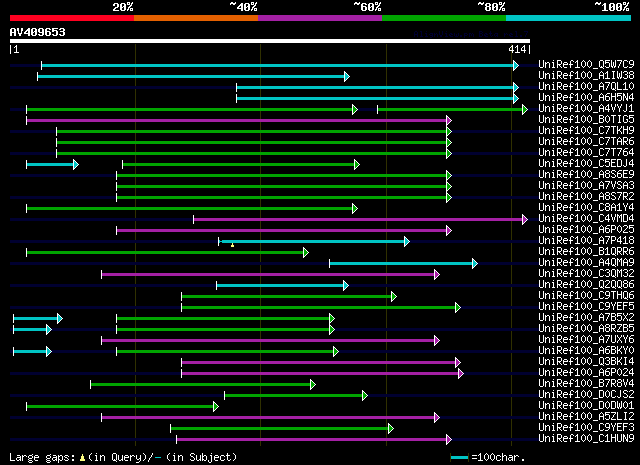This screenshot has height=465, width=640.
Task: Click the red 20% identity legend segment
Action: pyautogui.click(x=72, y=18)
